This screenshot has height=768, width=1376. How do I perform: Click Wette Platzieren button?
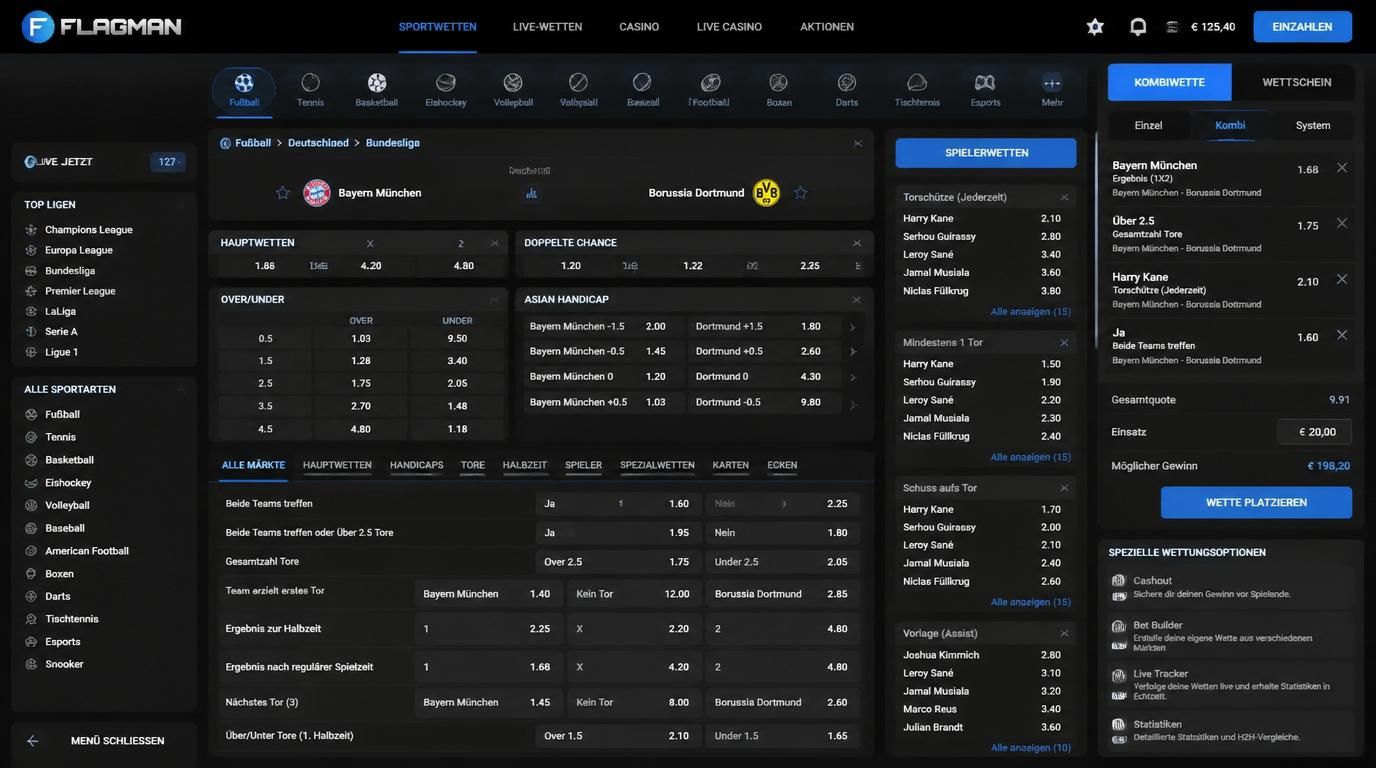click(x=1256, y=503)
